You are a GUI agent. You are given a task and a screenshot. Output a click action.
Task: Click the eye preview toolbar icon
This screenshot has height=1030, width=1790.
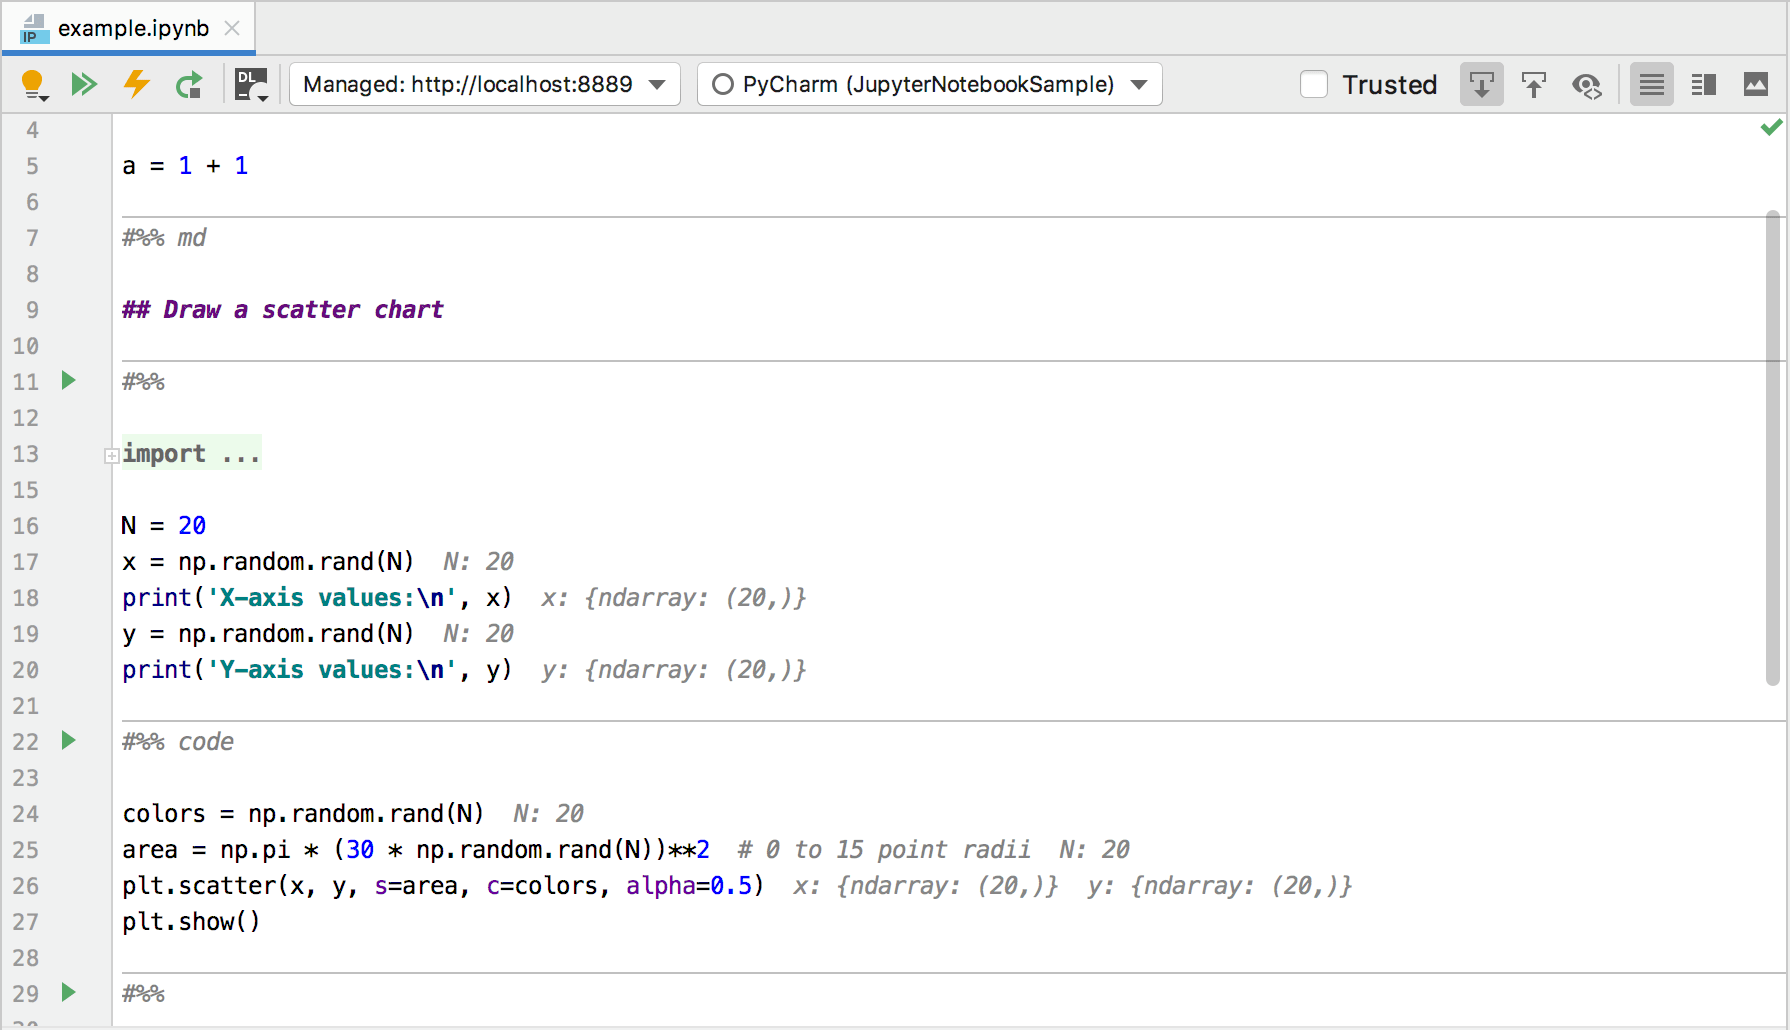1586,85
